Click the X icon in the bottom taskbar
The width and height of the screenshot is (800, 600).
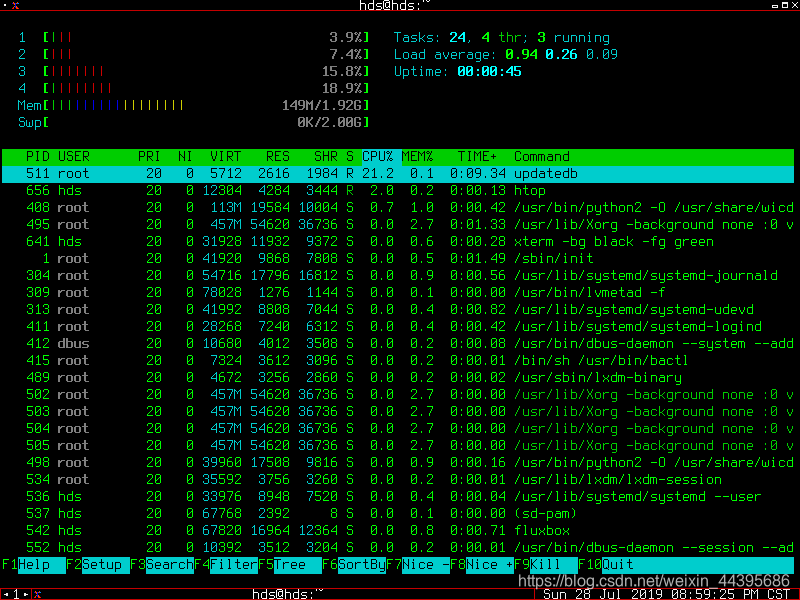coord(37,594)
